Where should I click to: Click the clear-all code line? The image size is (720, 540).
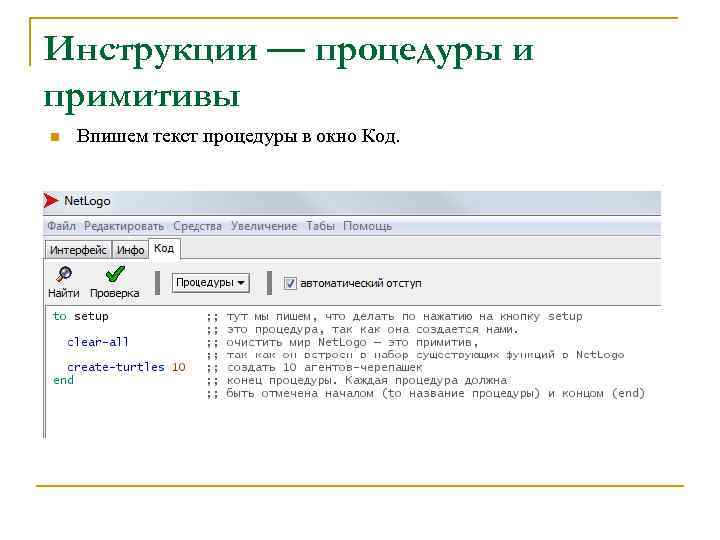[98, 342]
